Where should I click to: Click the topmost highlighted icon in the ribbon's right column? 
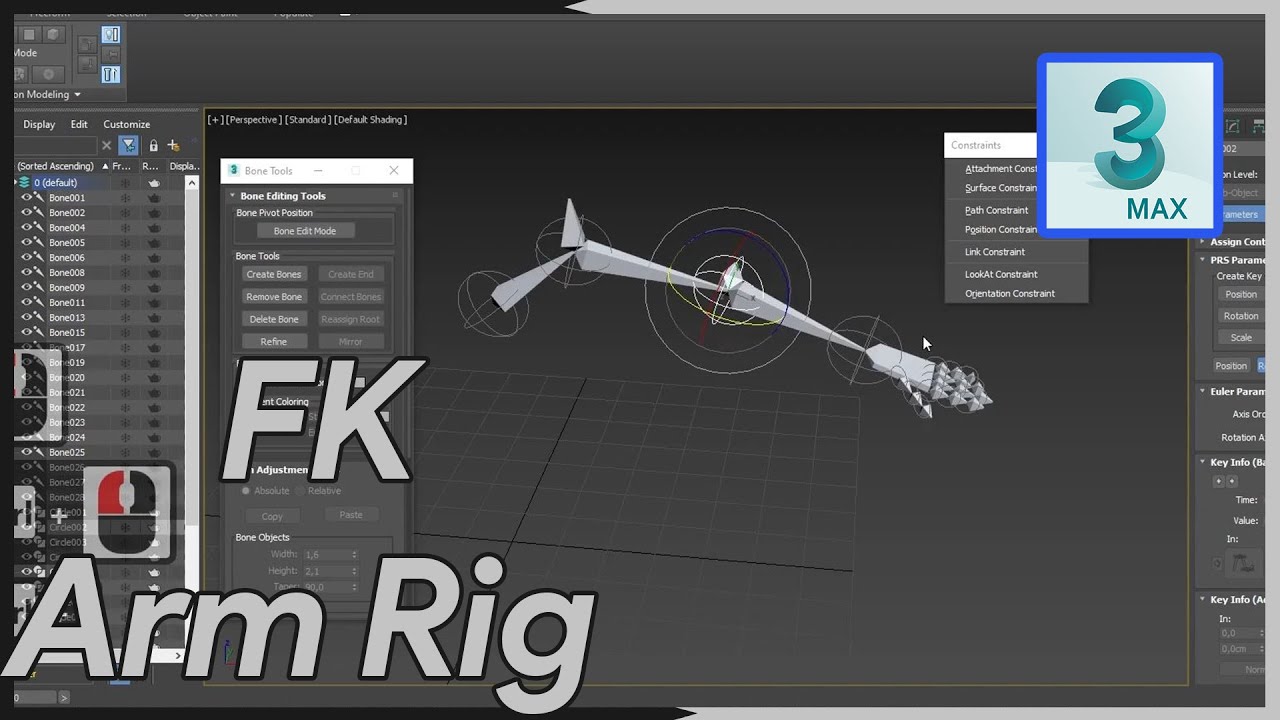(x=111, y=35)
